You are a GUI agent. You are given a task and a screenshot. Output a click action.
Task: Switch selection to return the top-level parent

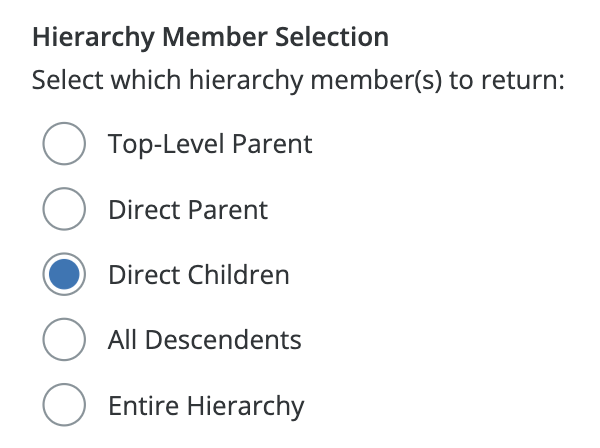tap(63, 144)
